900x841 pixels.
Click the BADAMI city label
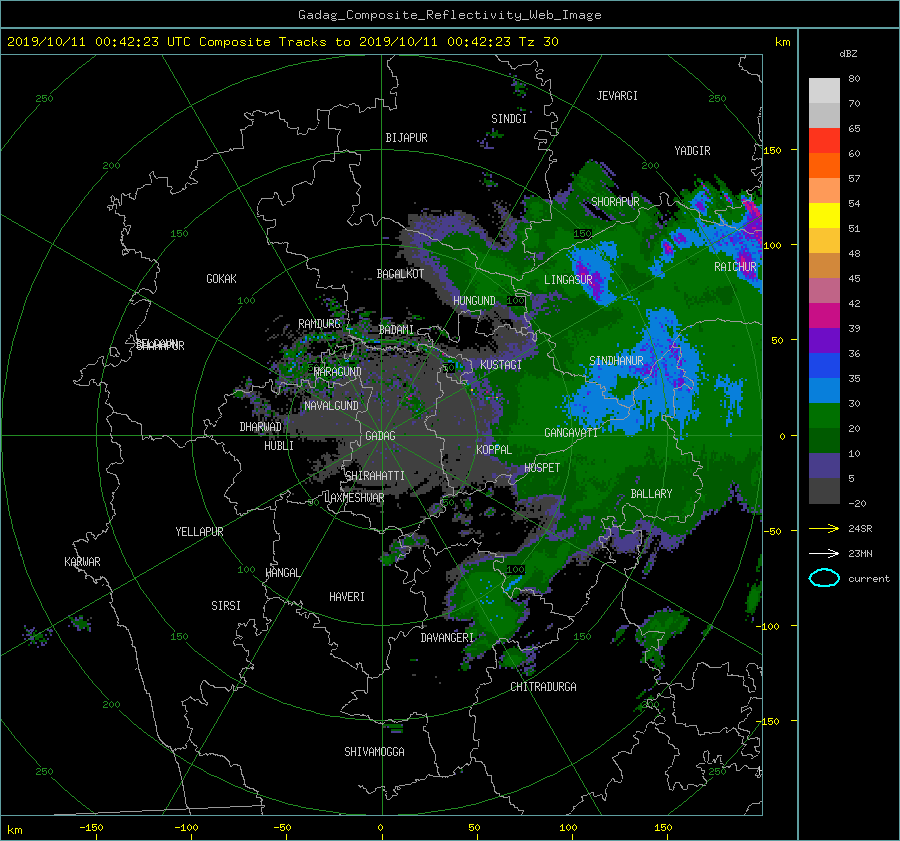[396, 330]
